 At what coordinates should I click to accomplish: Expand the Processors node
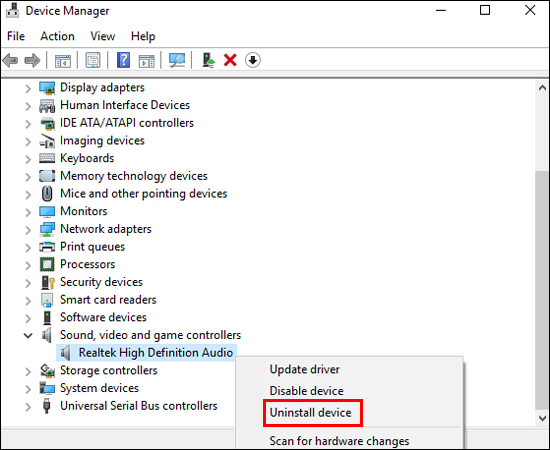[28, 265]
